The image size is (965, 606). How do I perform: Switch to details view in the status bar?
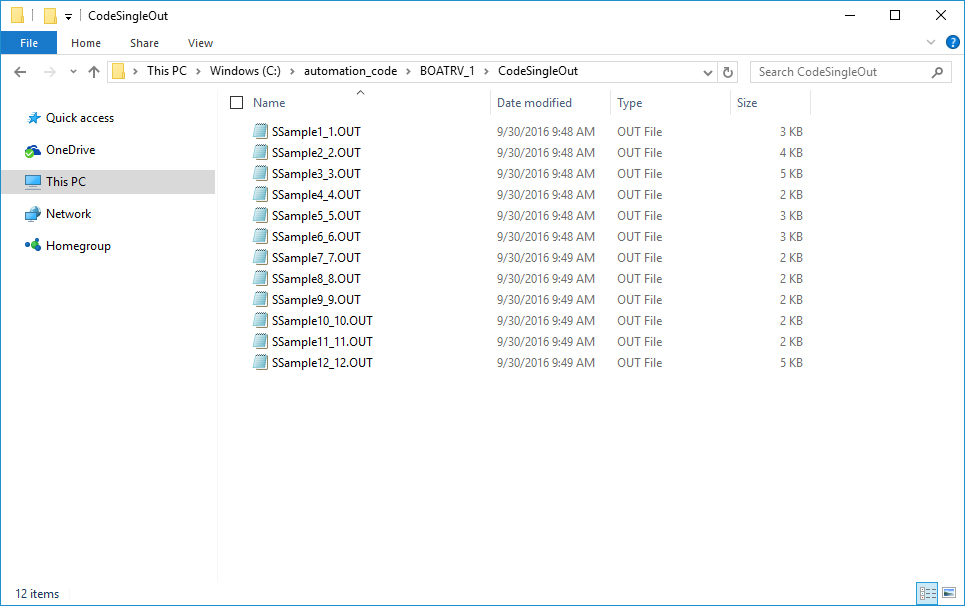pos(927,593)
